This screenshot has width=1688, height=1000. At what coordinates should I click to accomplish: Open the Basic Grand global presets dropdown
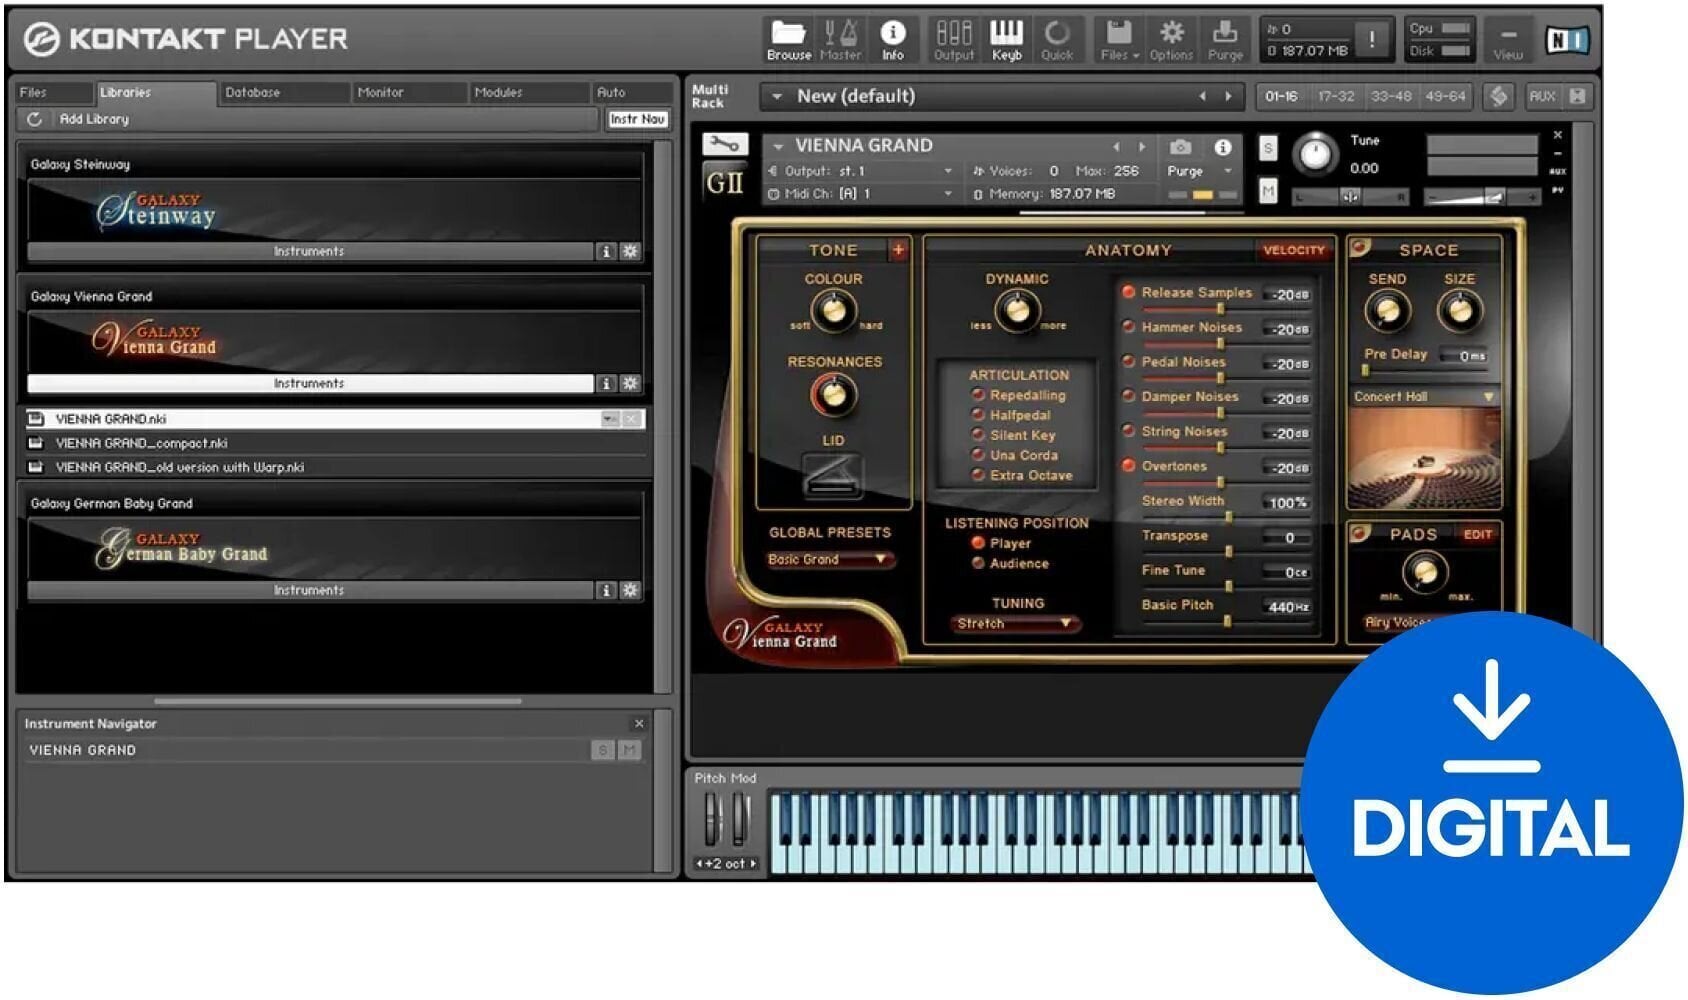[828, 560]
